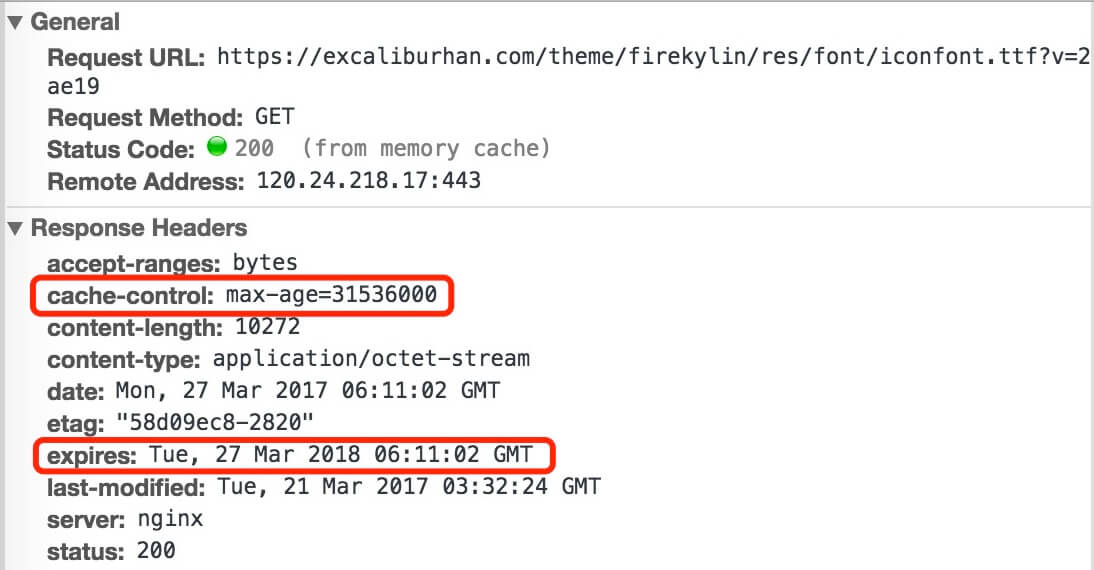Click the status 200 header row
Image resolution: width=1094 pixels, height=570 pixels.
[111, 551]
